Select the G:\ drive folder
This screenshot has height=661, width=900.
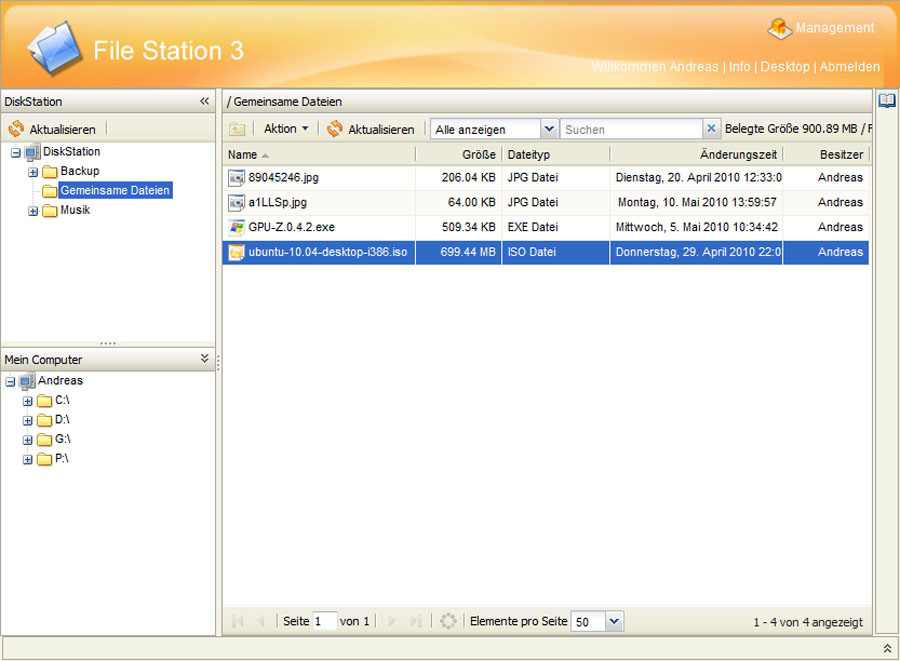click(63, 439)
